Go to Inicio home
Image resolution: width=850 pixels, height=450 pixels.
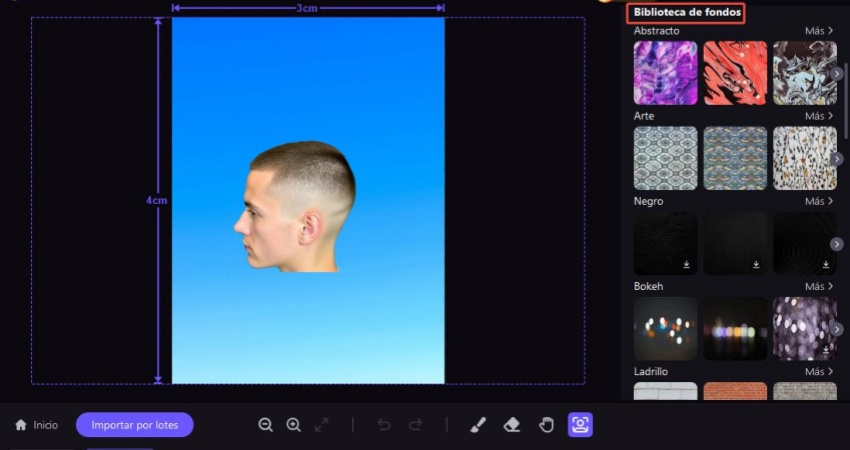click(36, 425)
